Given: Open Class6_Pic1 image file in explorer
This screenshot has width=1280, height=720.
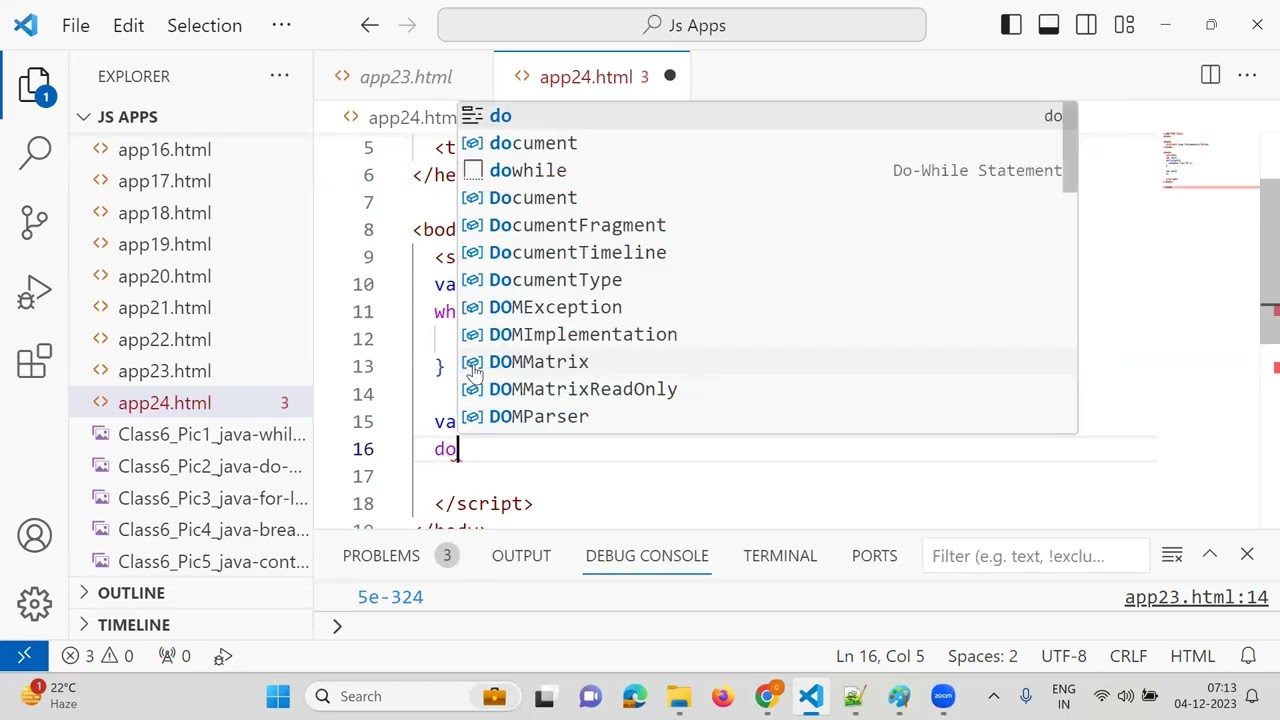Looking at the screenshot, I should [191, 434].
